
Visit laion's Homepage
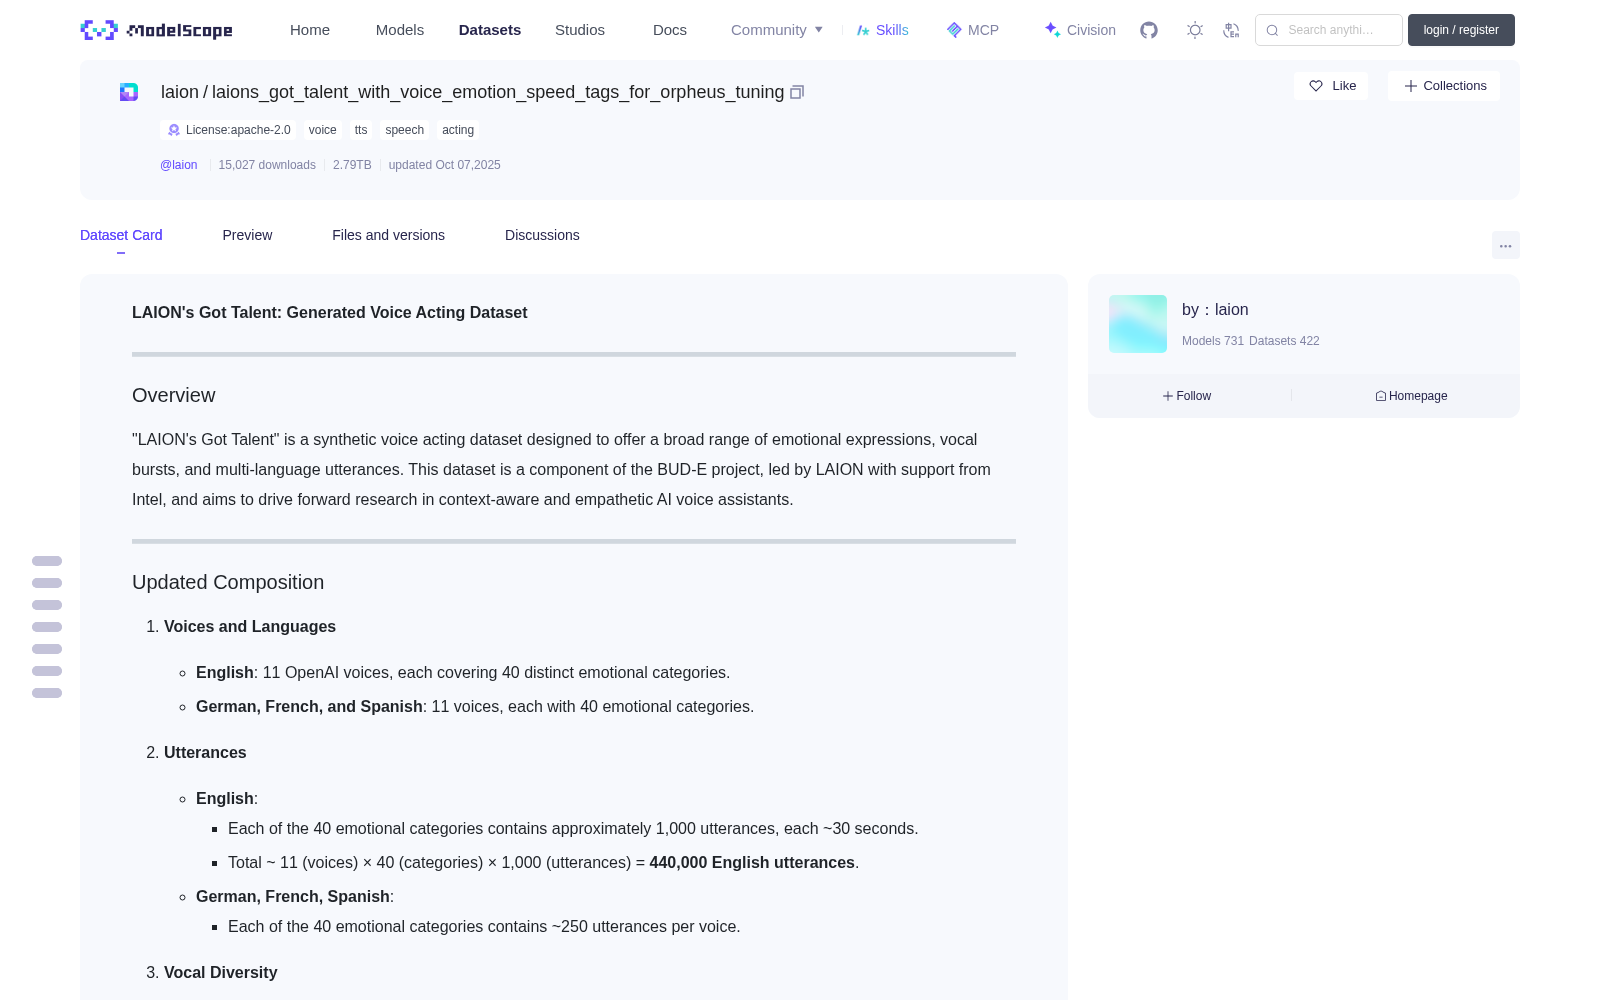(1411, 396)
